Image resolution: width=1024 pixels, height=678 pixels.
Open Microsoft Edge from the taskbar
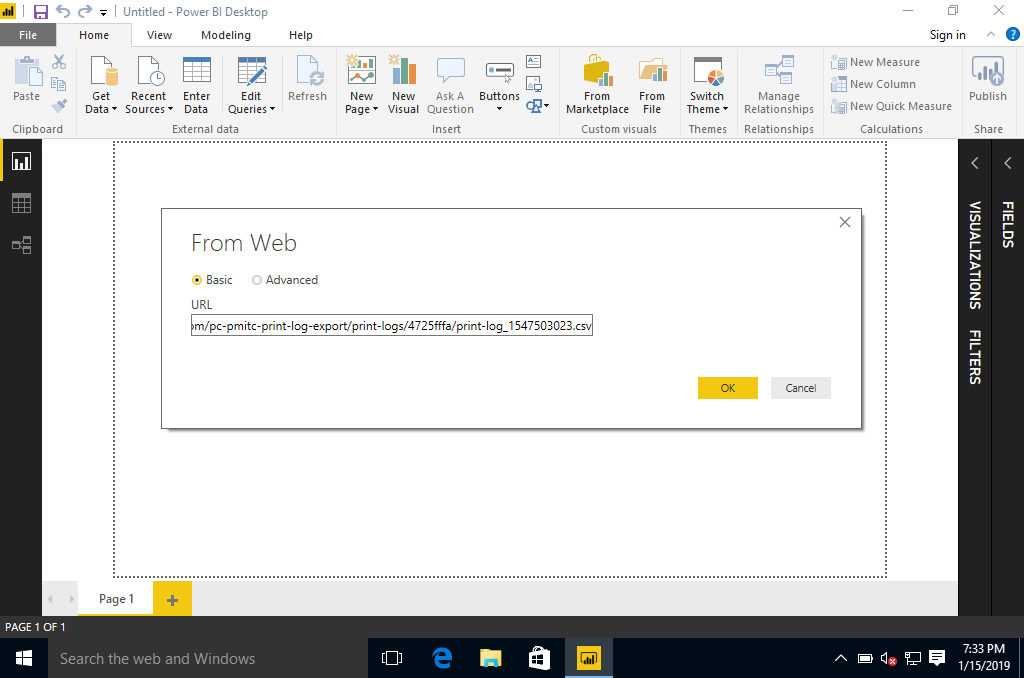tap(442, 658)
